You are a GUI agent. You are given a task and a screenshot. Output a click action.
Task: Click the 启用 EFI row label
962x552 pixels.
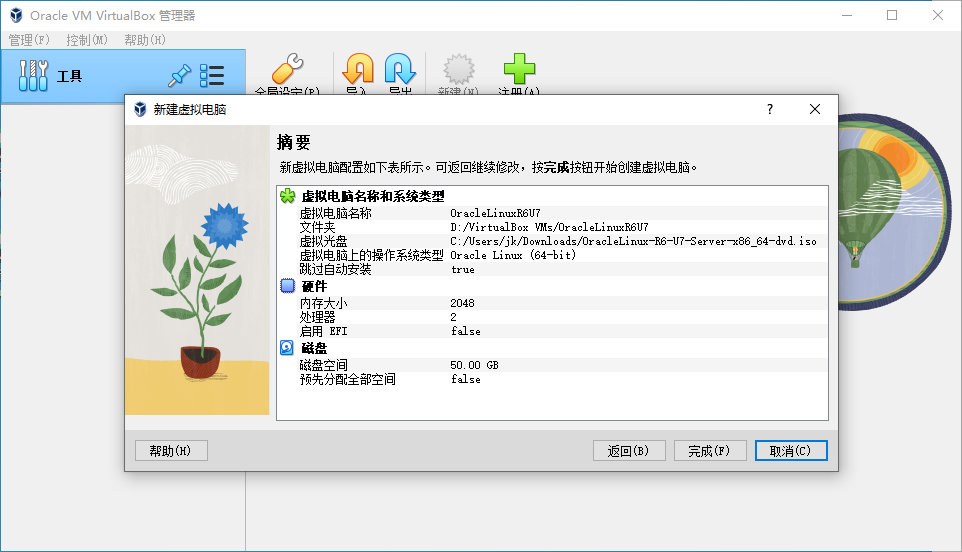(323, 331)
